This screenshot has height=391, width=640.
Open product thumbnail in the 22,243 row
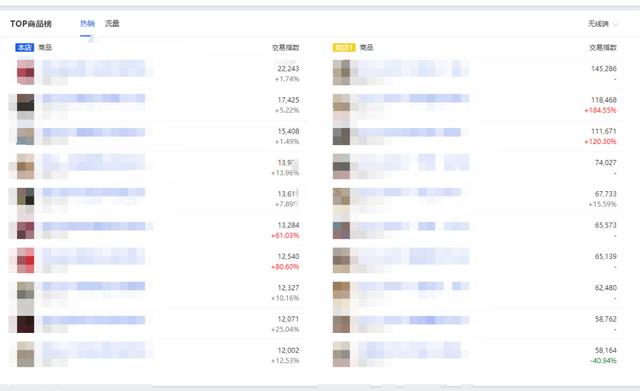25,72
